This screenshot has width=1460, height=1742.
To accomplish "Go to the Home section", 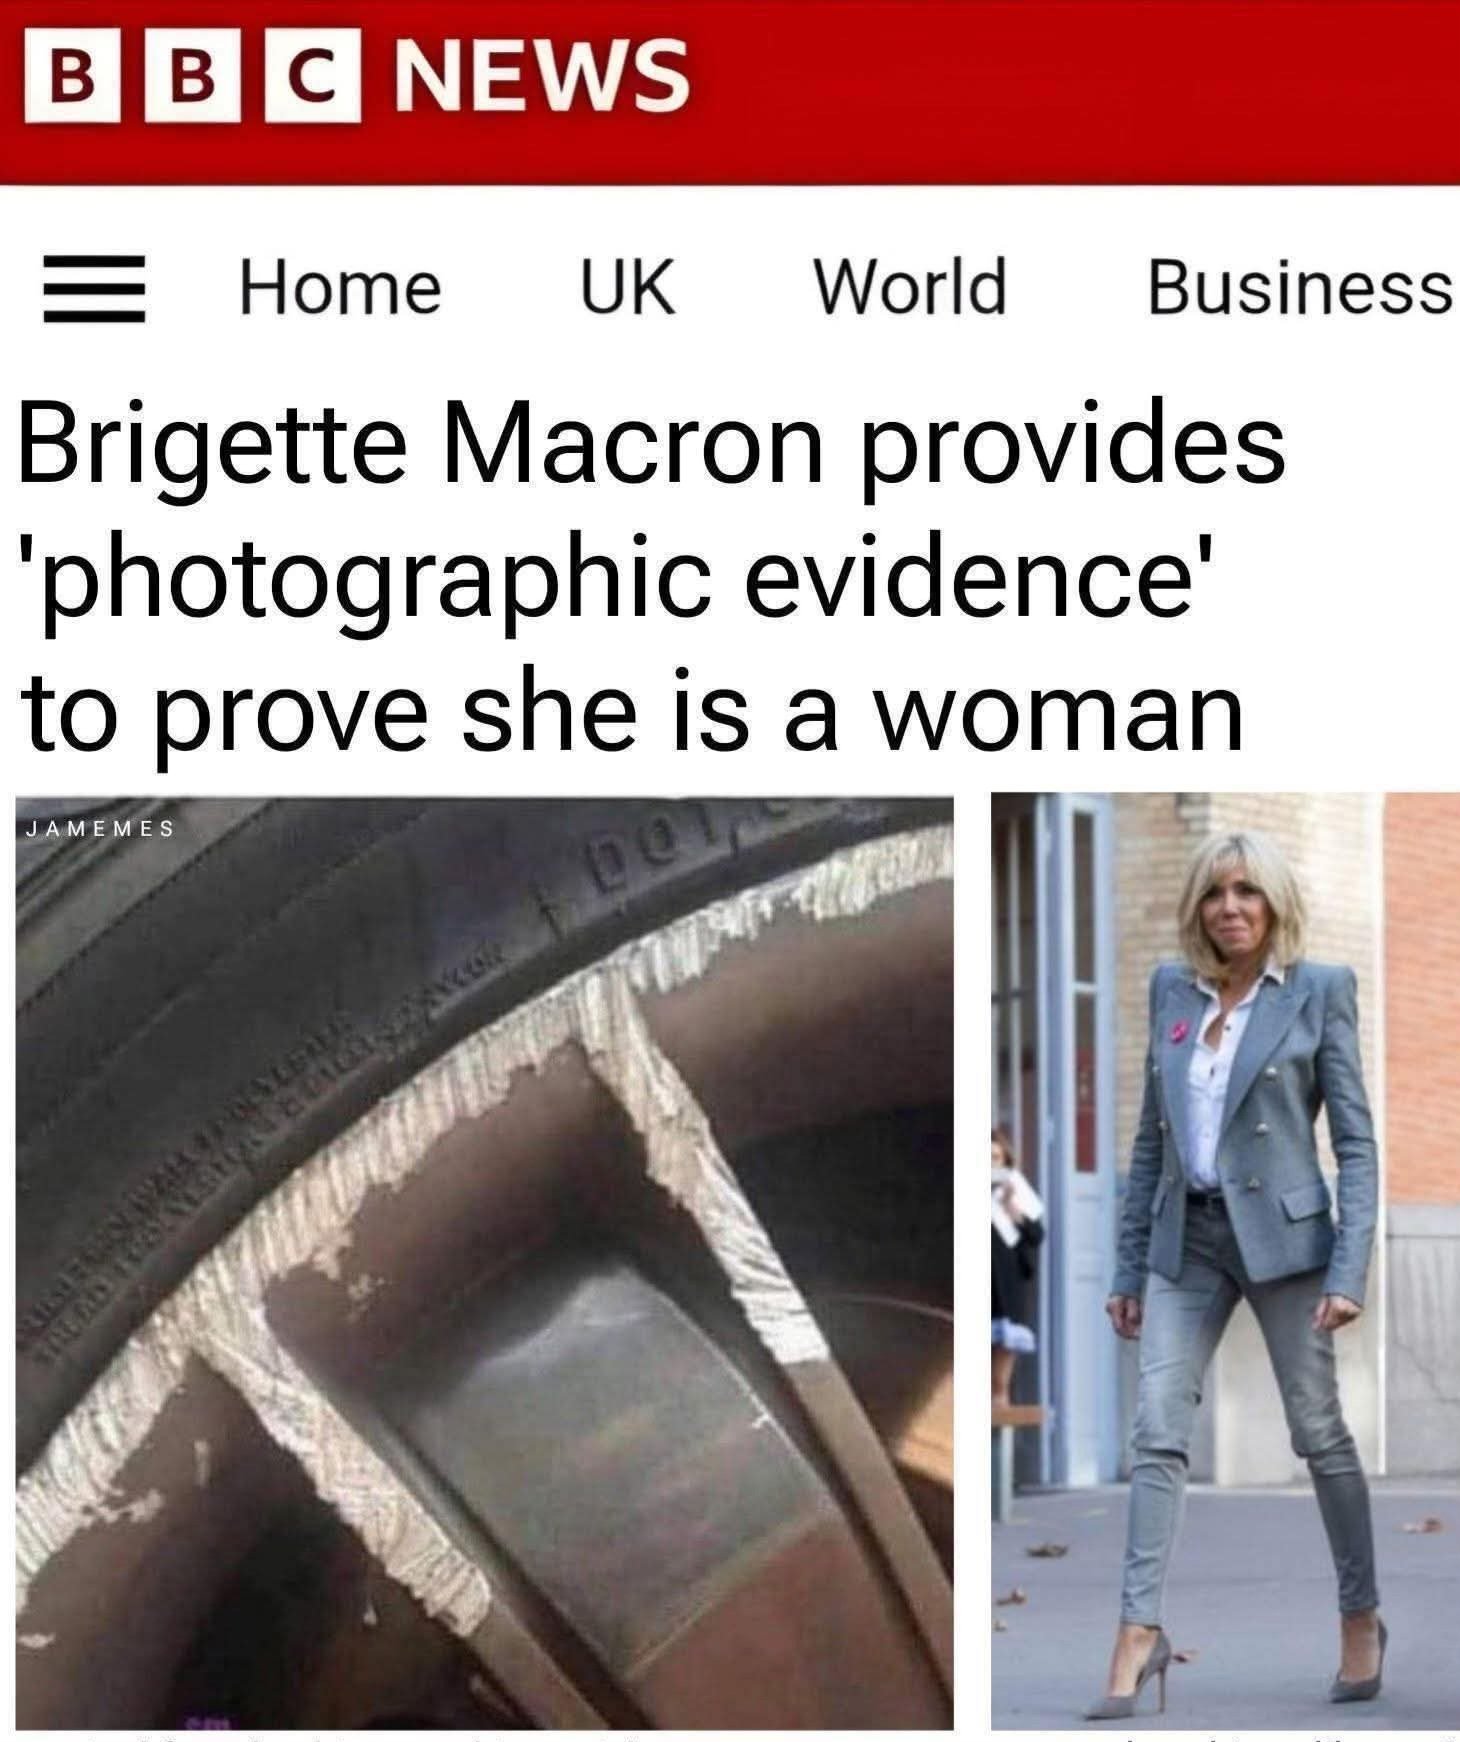I will coord(339,287).
